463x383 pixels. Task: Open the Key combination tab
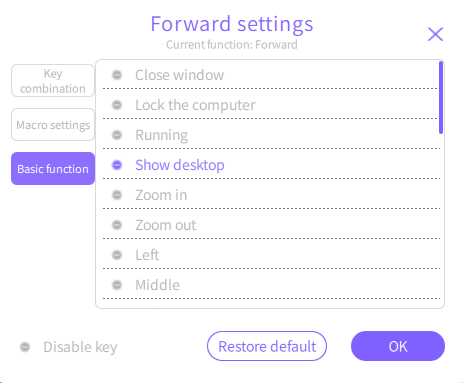coord(53,81)
